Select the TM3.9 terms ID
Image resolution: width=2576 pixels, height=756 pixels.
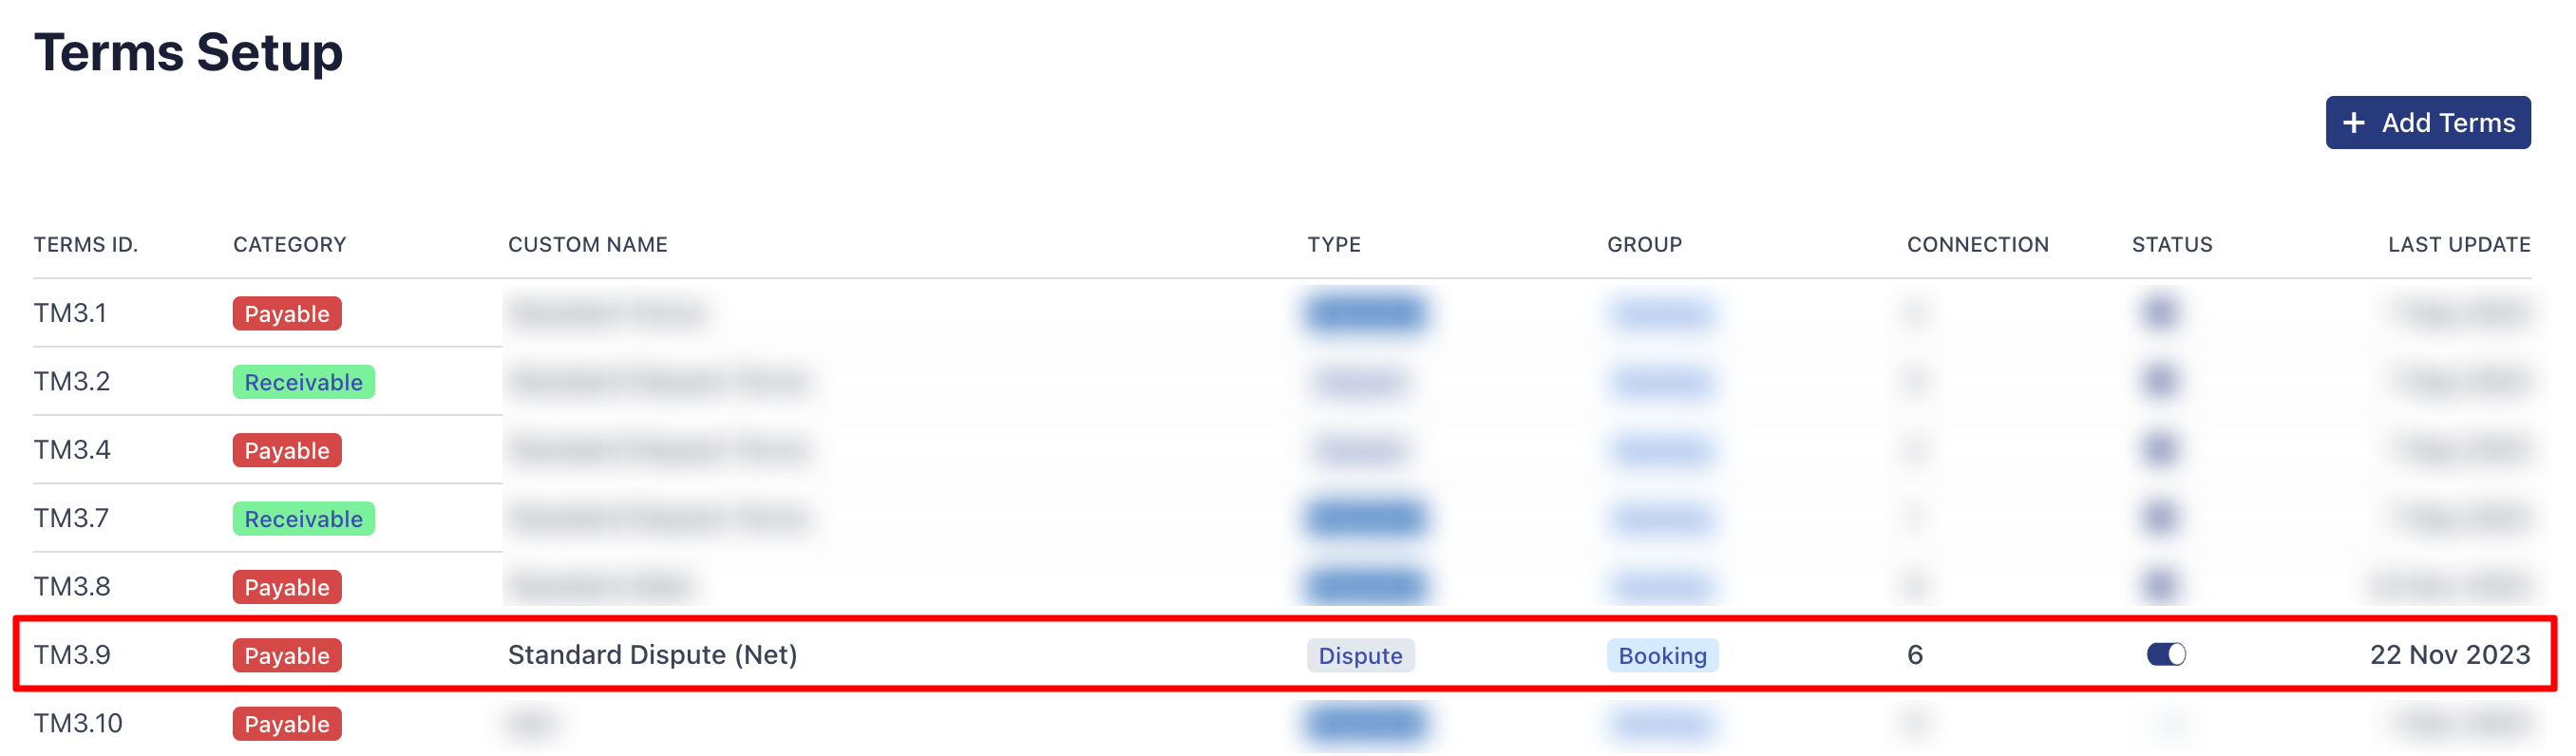(x=72, y=655)
